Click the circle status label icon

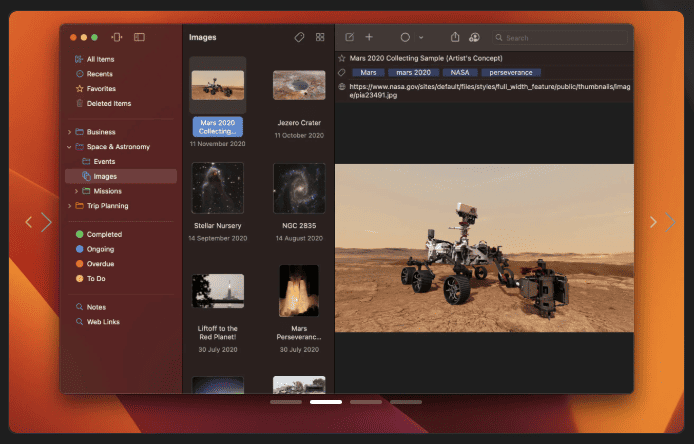(x=405, y=37)
